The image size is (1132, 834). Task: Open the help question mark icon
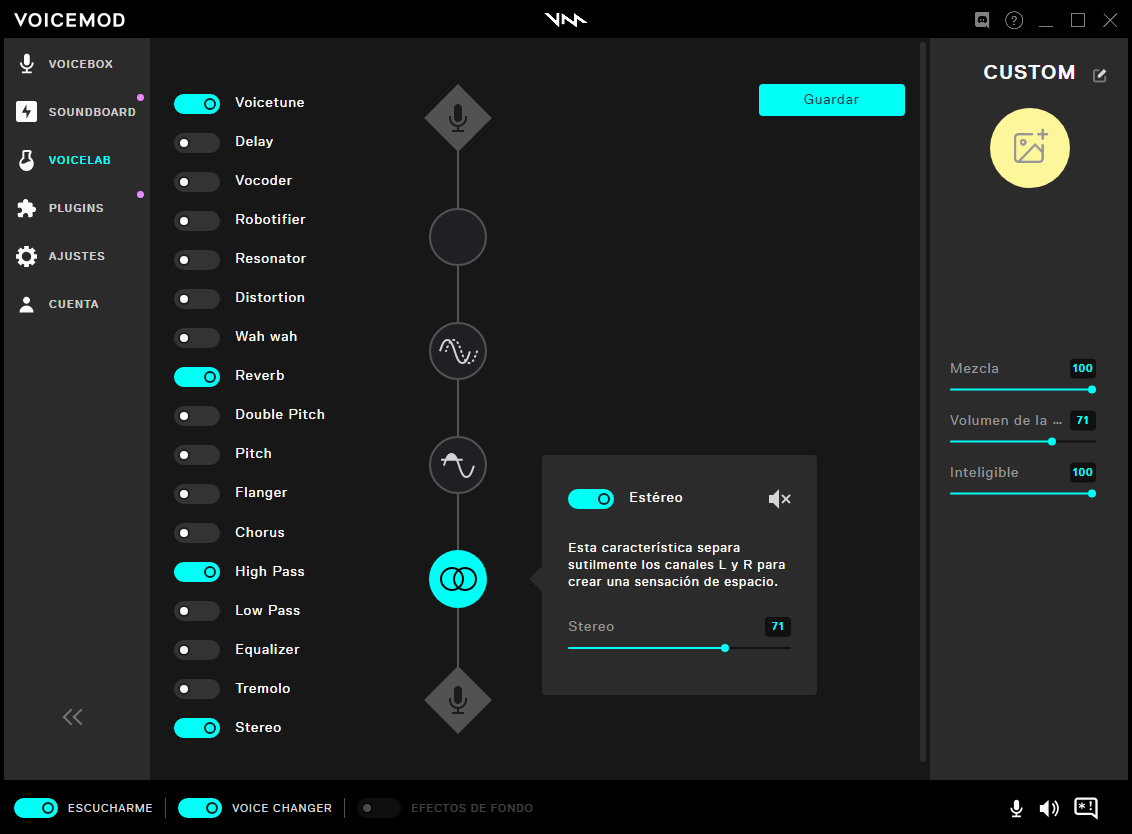click(1014, 20)
